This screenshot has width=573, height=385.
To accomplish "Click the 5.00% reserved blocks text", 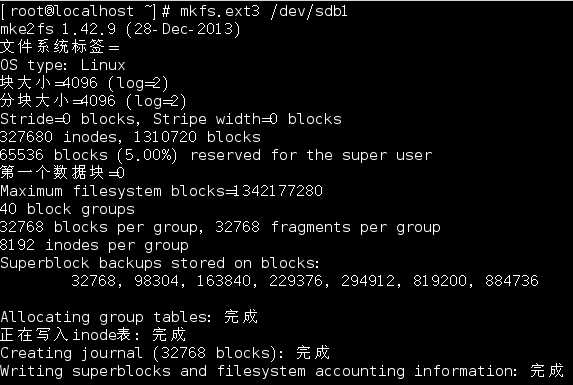I will tap(147, 155).
